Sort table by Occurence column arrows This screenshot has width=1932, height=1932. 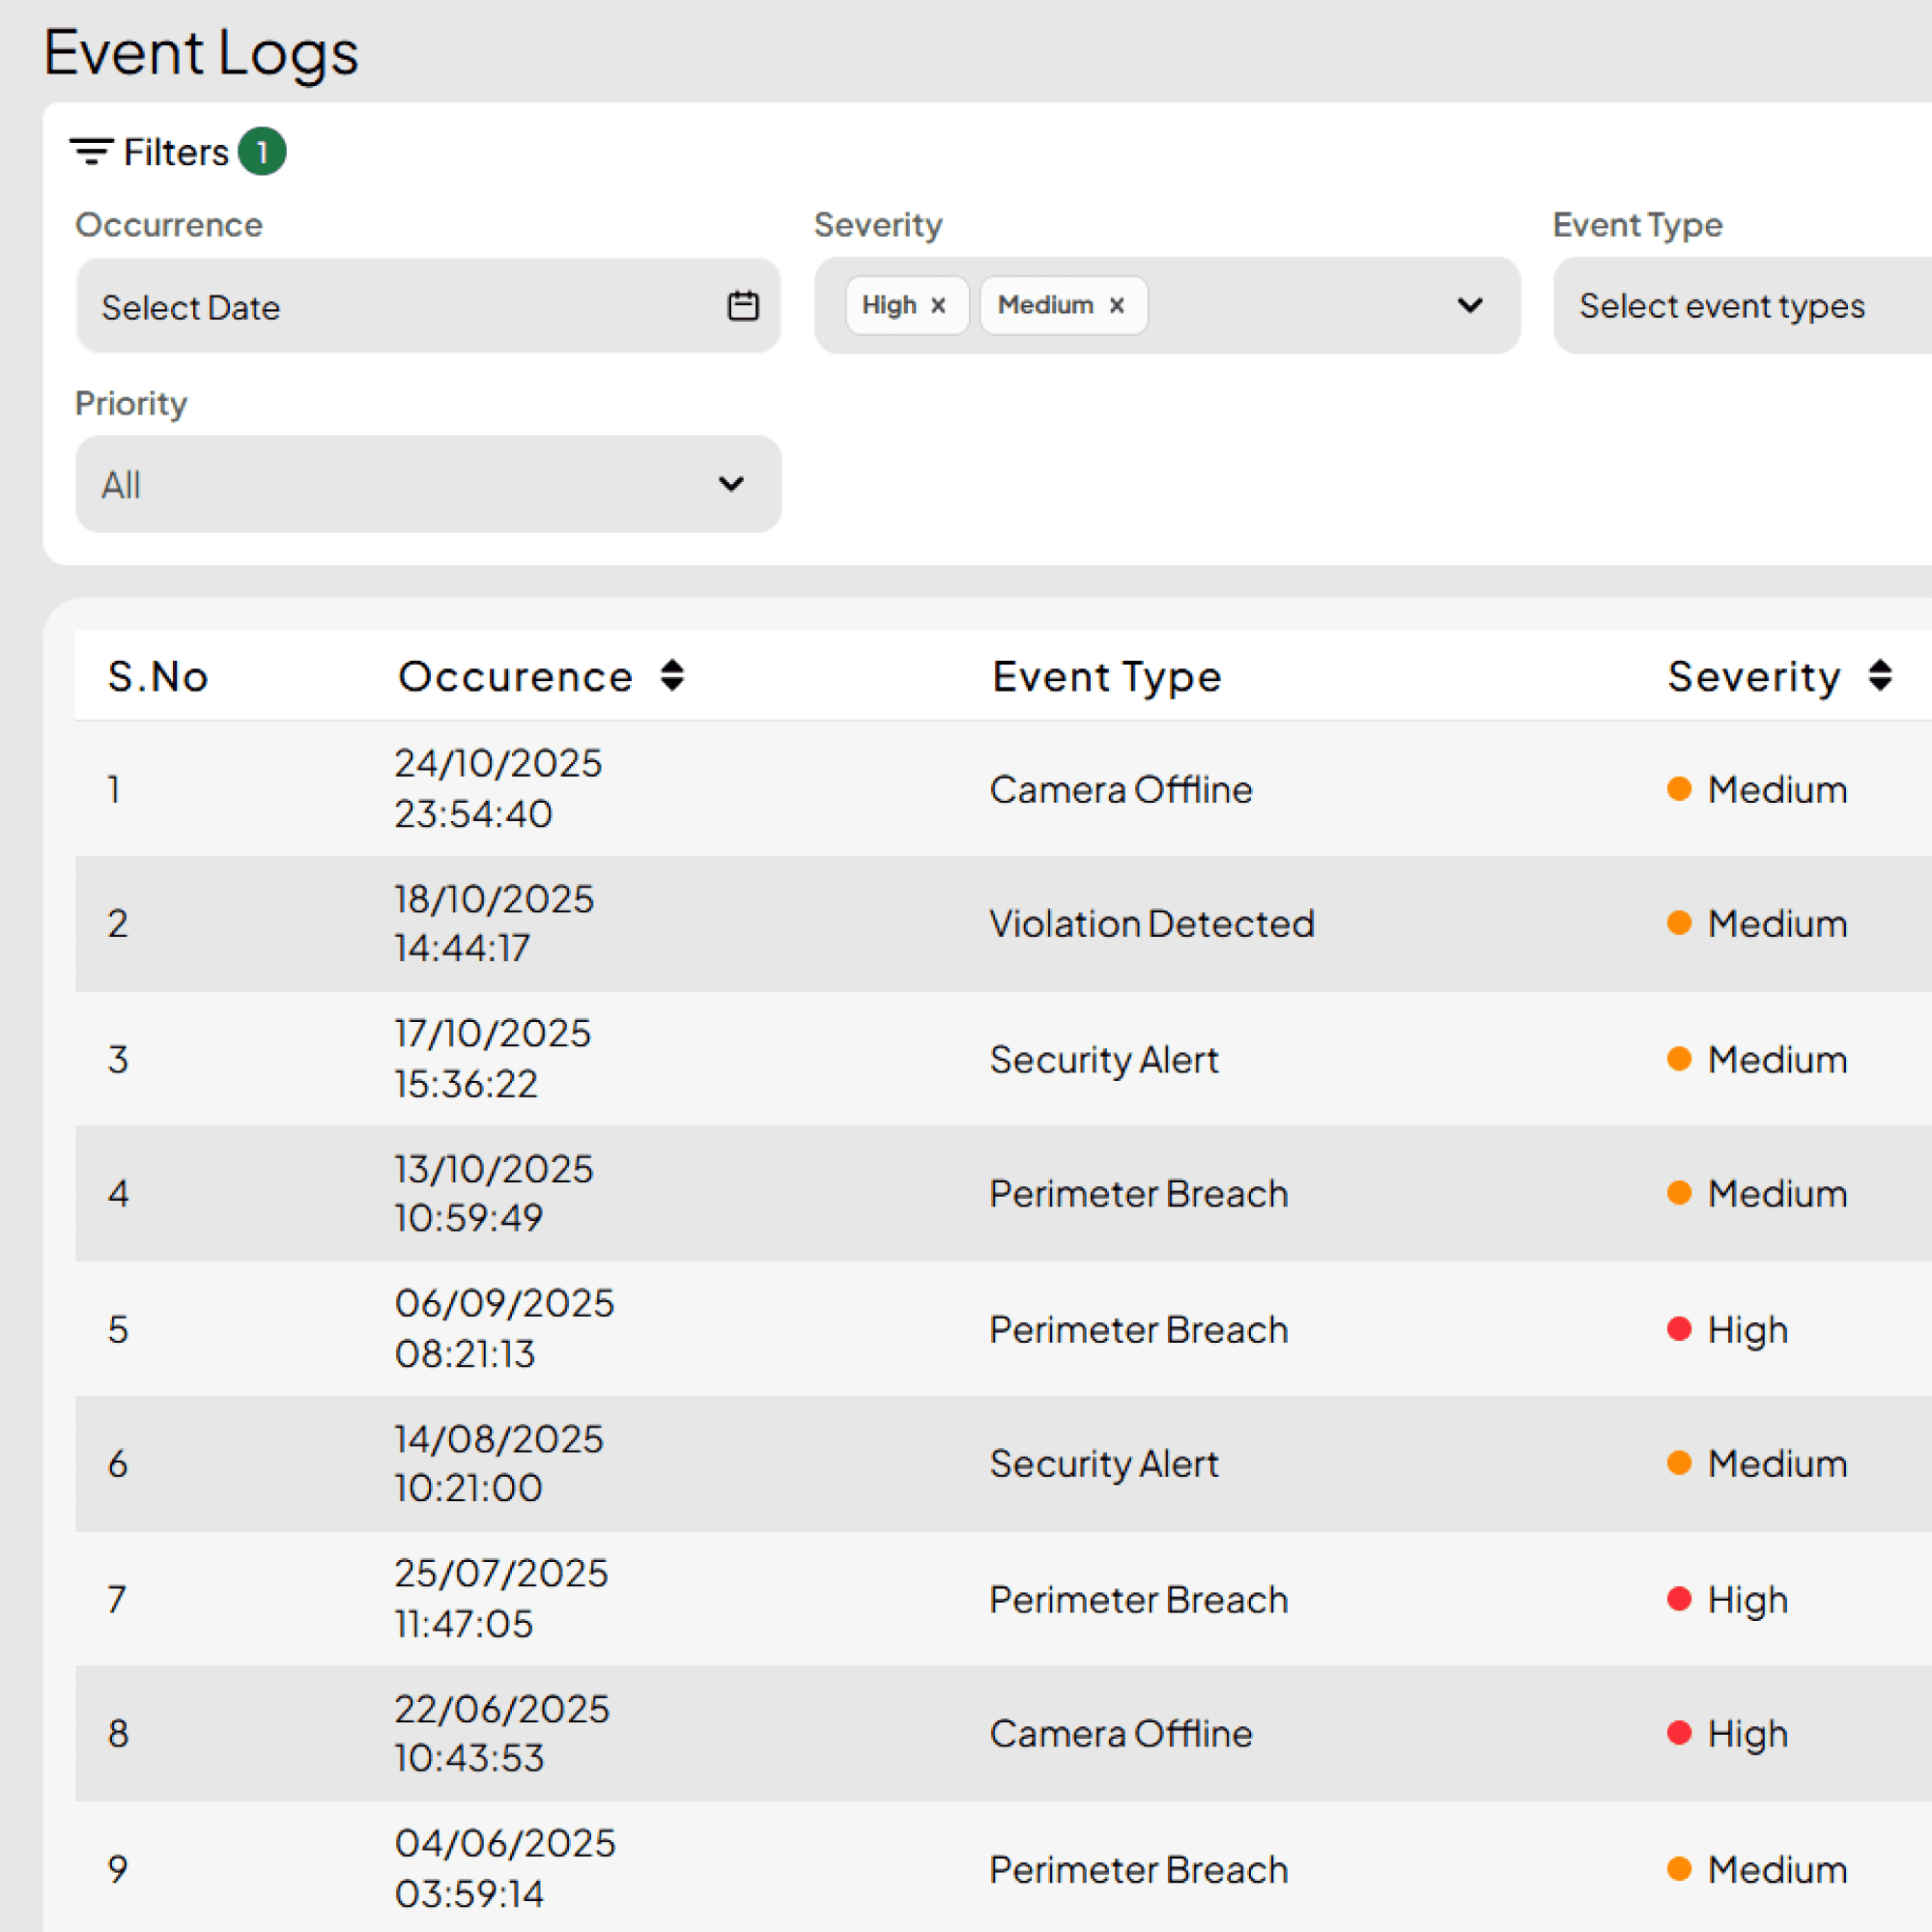[672, 676]
